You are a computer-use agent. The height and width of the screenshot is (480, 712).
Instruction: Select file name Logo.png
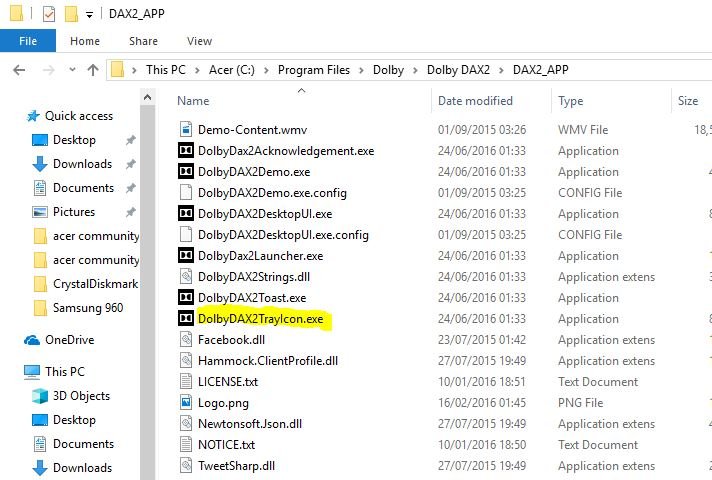[x=223, y=403]
